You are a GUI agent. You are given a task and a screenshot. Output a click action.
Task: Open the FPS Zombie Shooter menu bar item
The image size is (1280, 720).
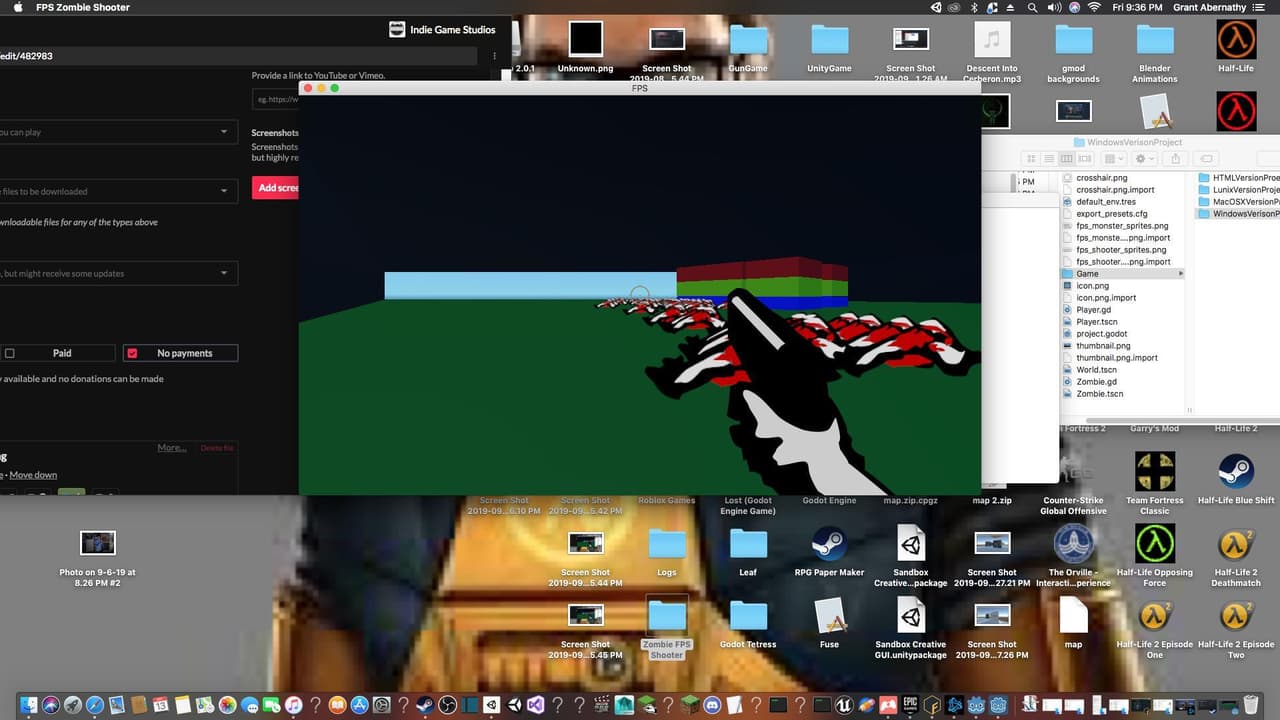click(x=83, y=7)
